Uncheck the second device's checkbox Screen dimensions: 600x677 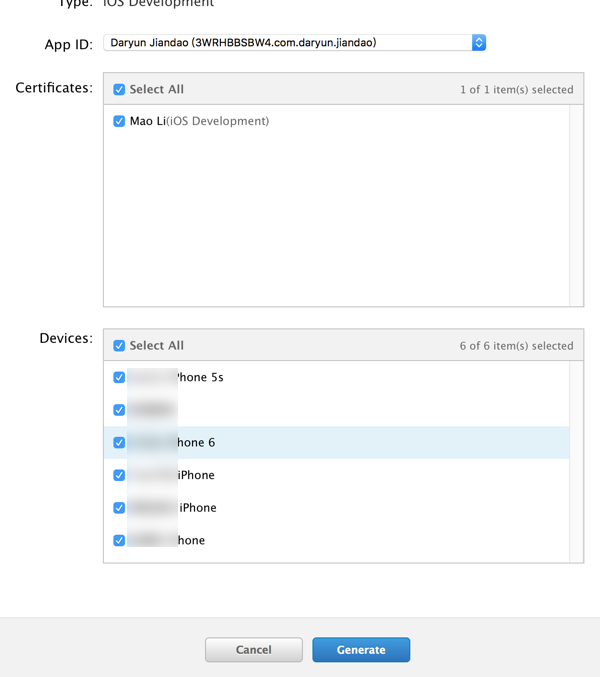[119, 410]
